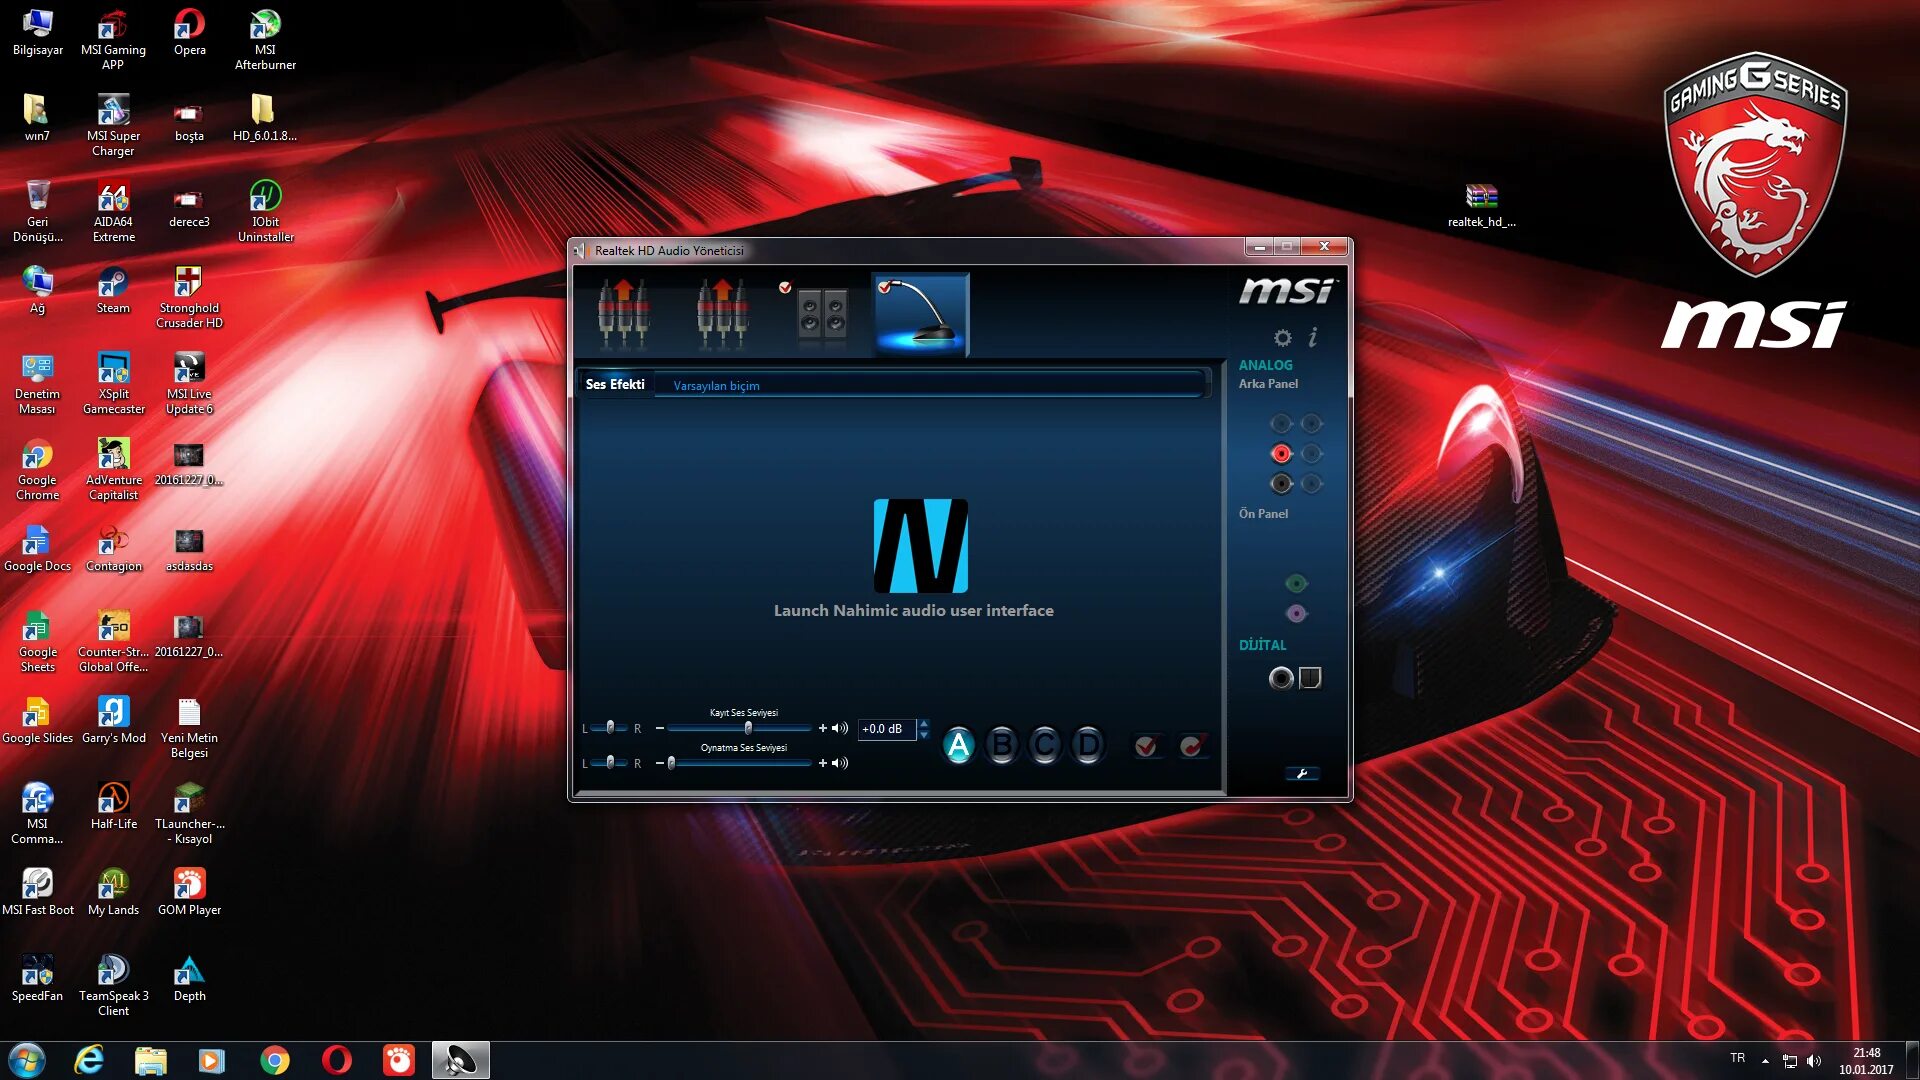Open Yeni Metin Belgesi text file

(189, 728)
